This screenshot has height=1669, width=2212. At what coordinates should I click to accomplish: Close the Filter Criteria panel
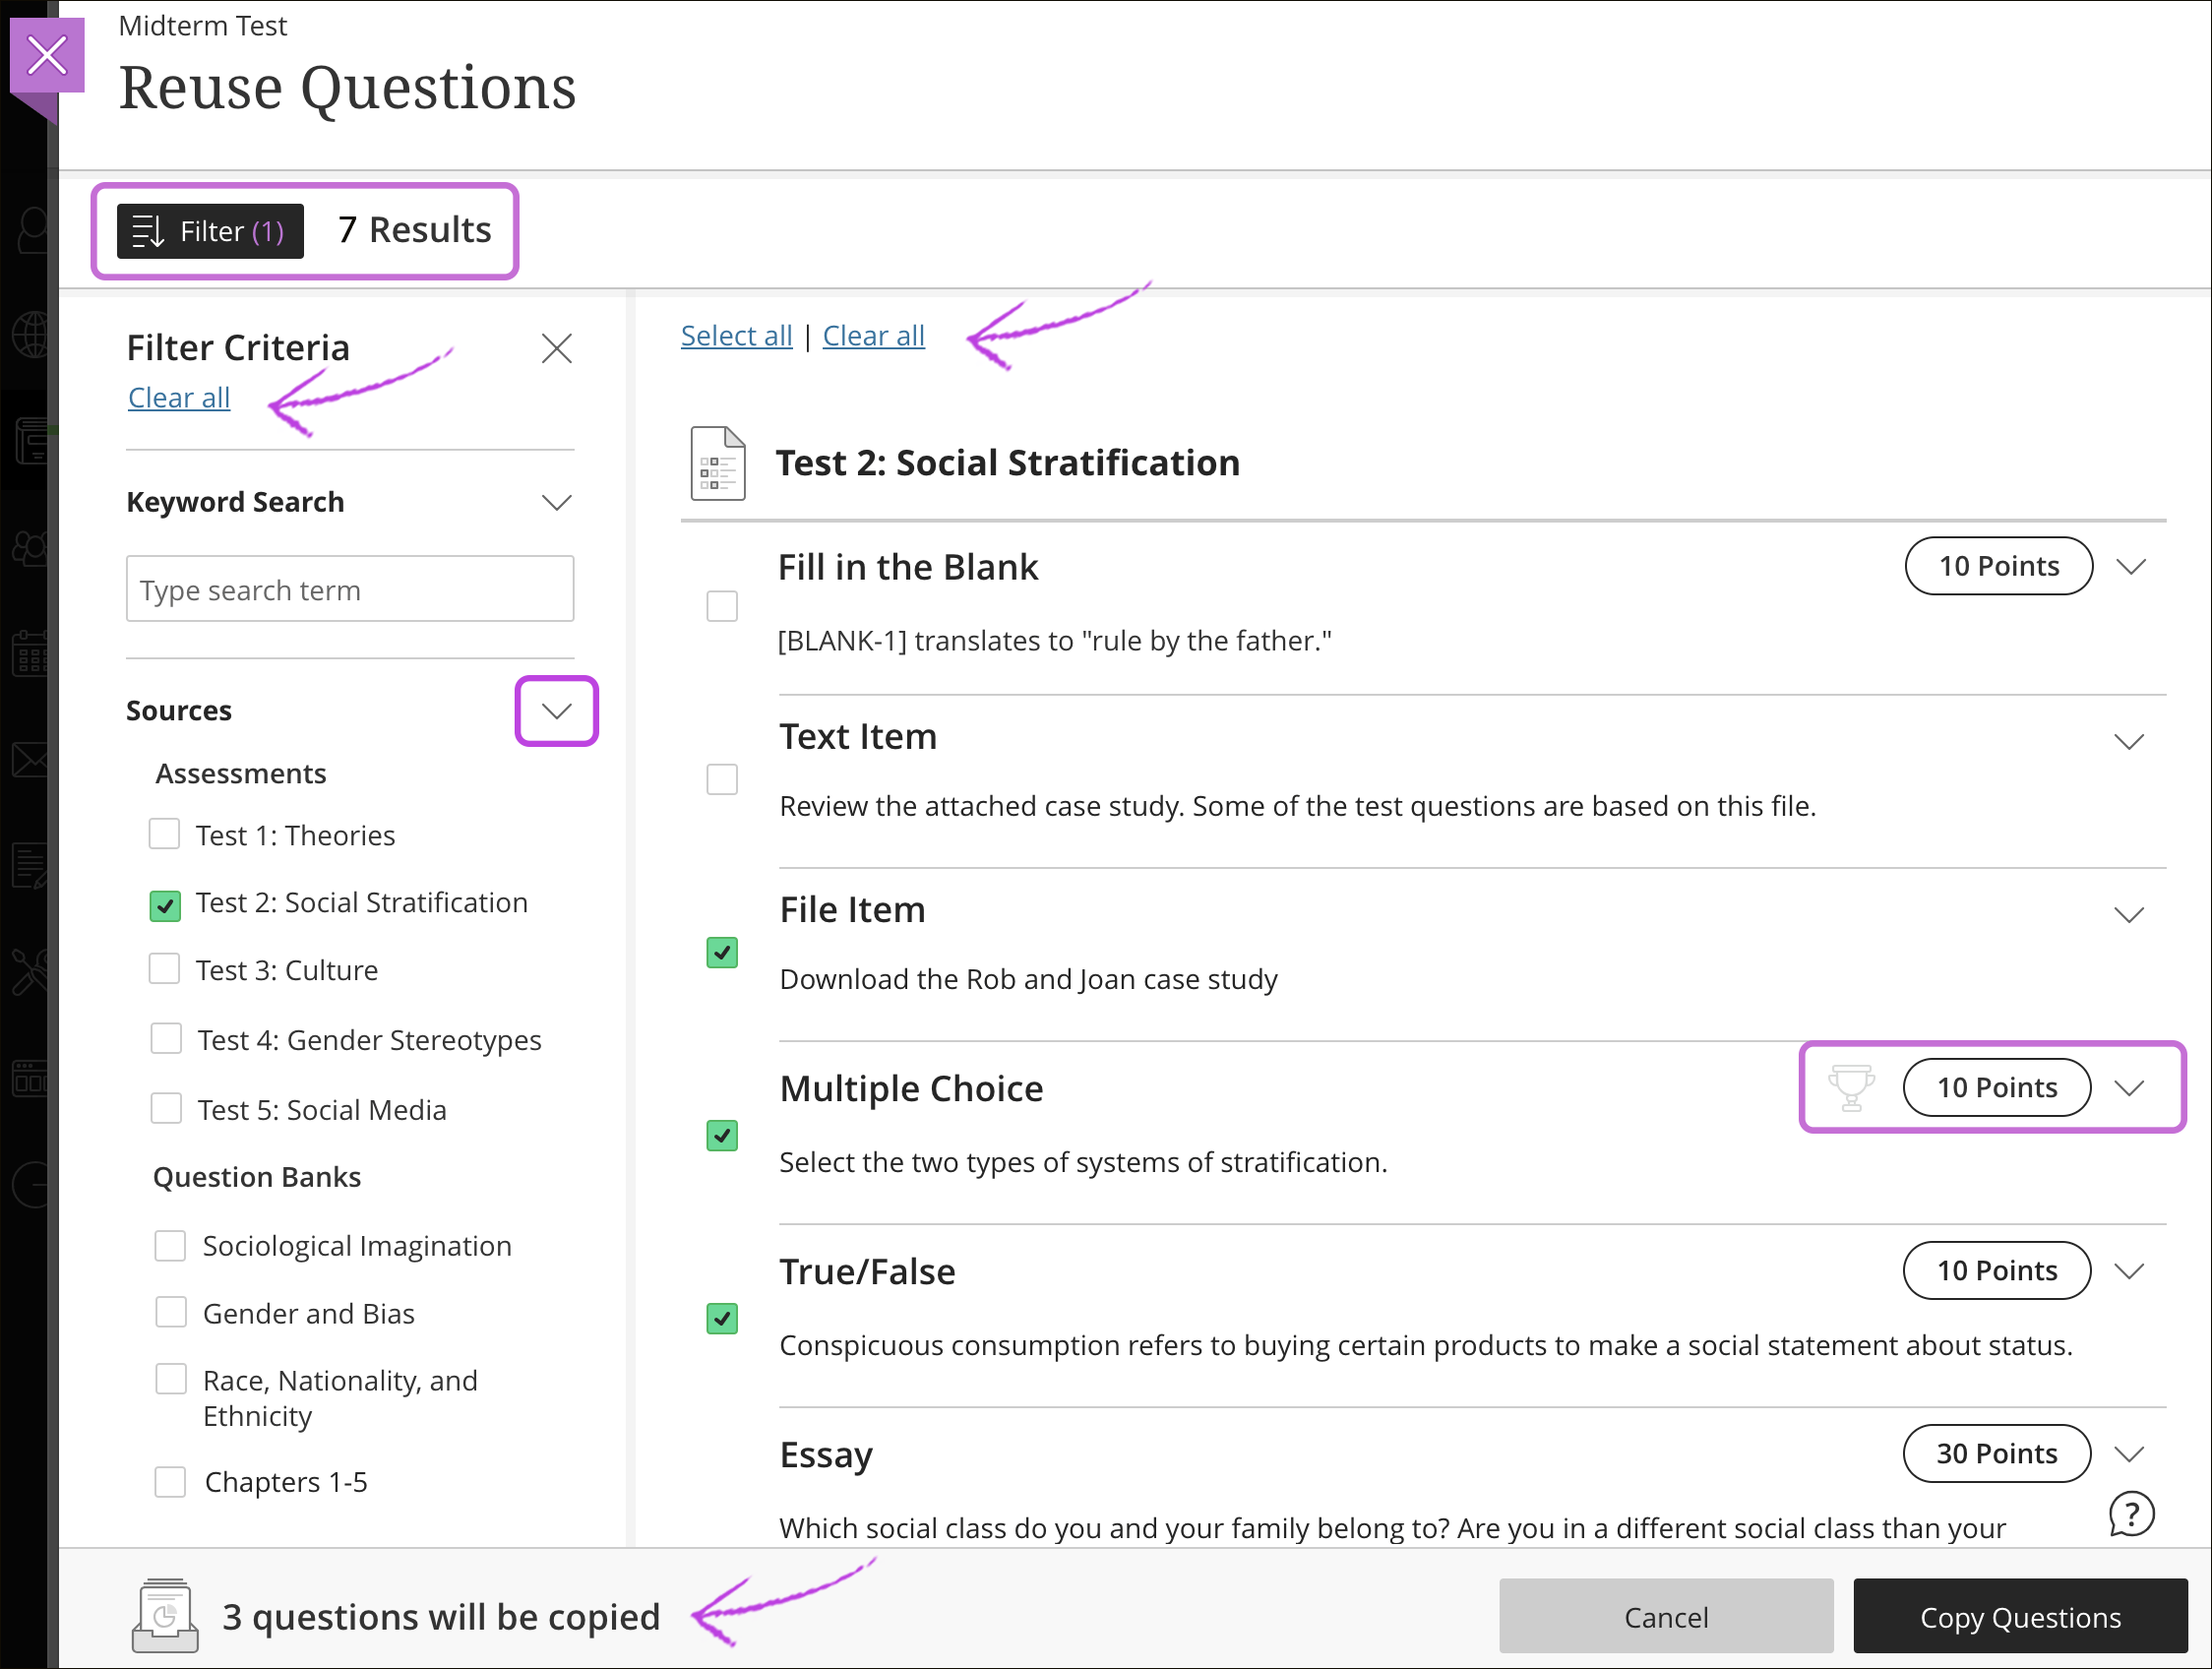[x=557, y=348]
